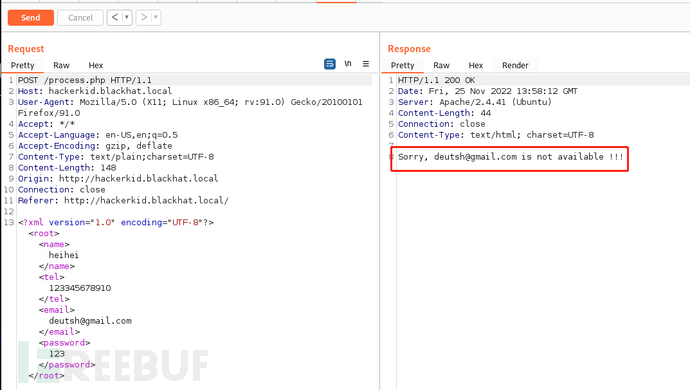Select the Response Pretty tab

pos(403,65)
